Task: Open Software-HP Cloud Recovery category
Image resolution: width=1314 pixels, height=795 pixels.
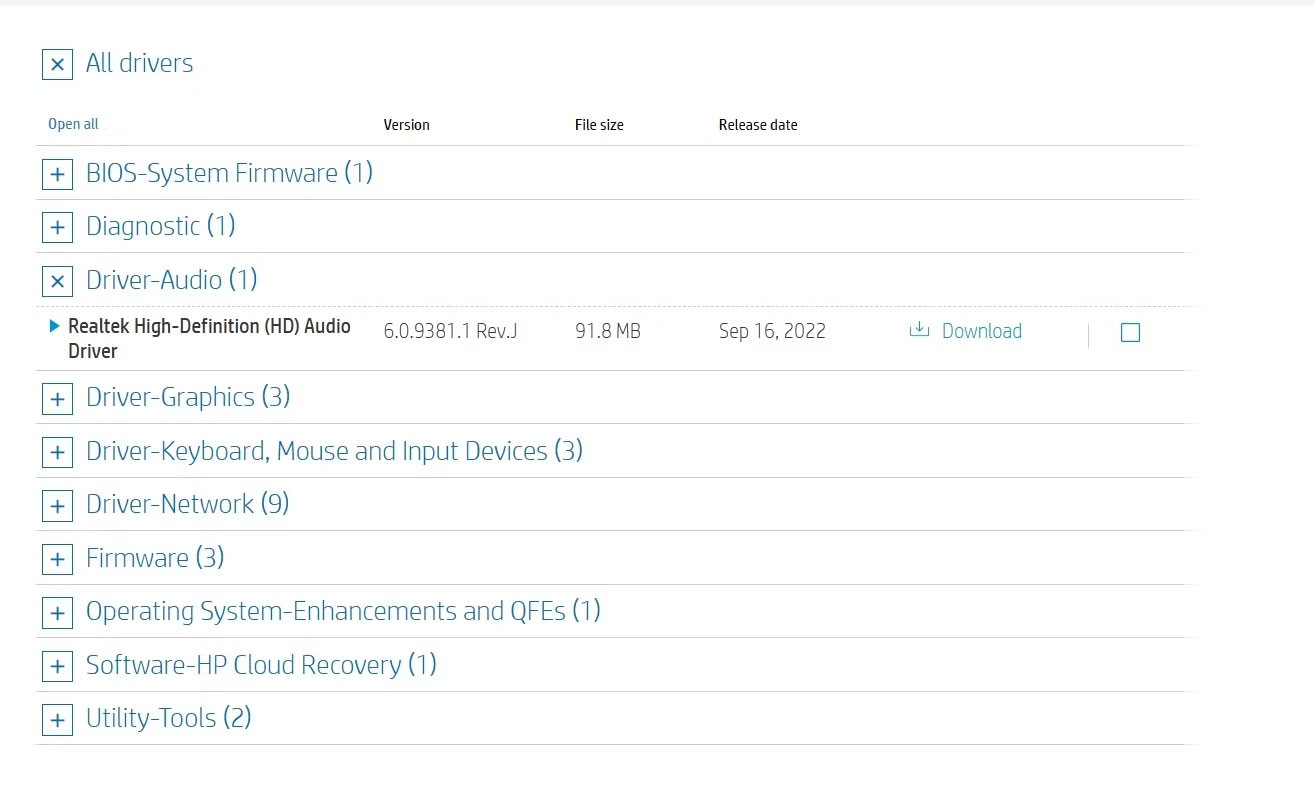Action: [260, 665]
